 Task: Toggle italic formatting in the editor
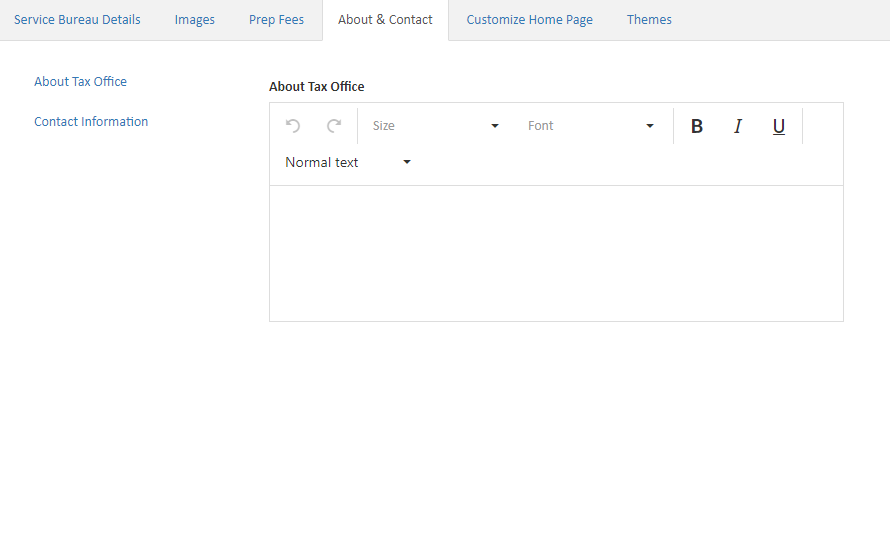point(738,126)
